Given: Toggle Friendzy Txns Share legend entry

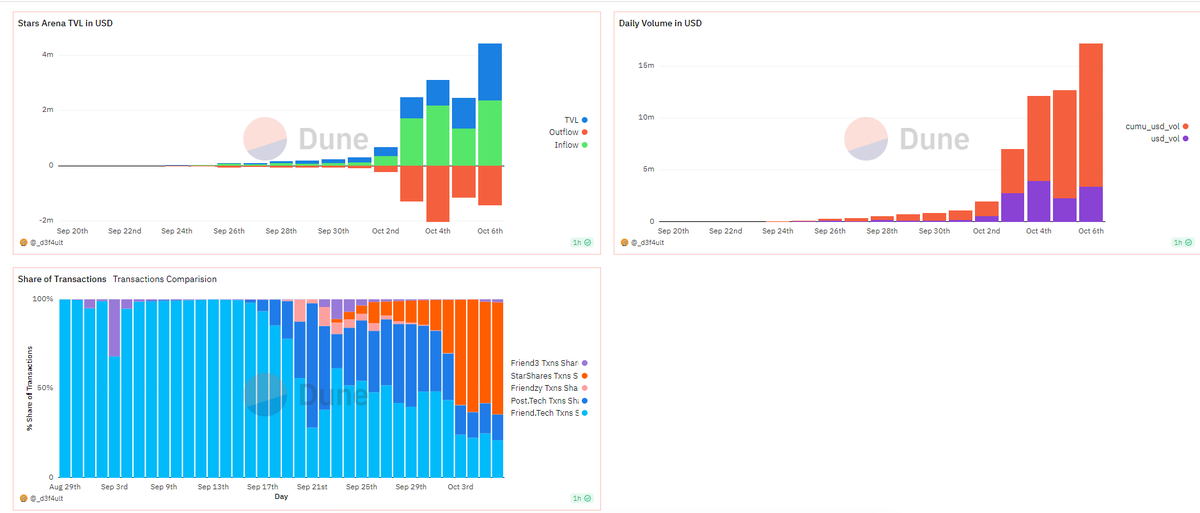Looking at the screenshot, I should [x=549, y=387].
